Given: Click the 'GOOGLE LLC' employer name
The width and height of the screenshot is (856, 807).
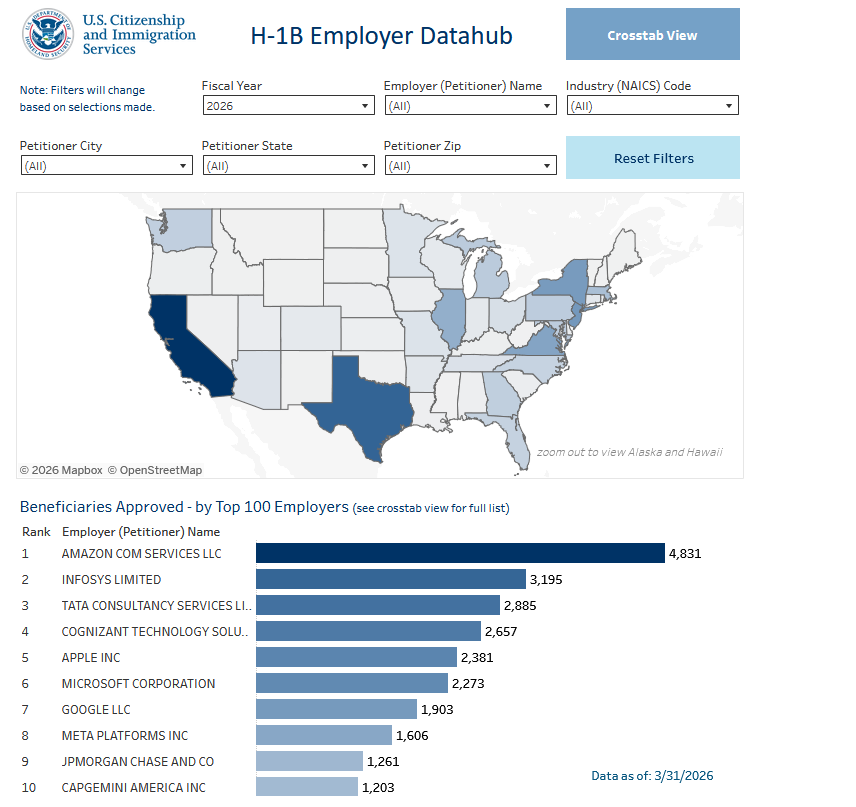Looking at the screenshot, I should click(x=96, y=710).
